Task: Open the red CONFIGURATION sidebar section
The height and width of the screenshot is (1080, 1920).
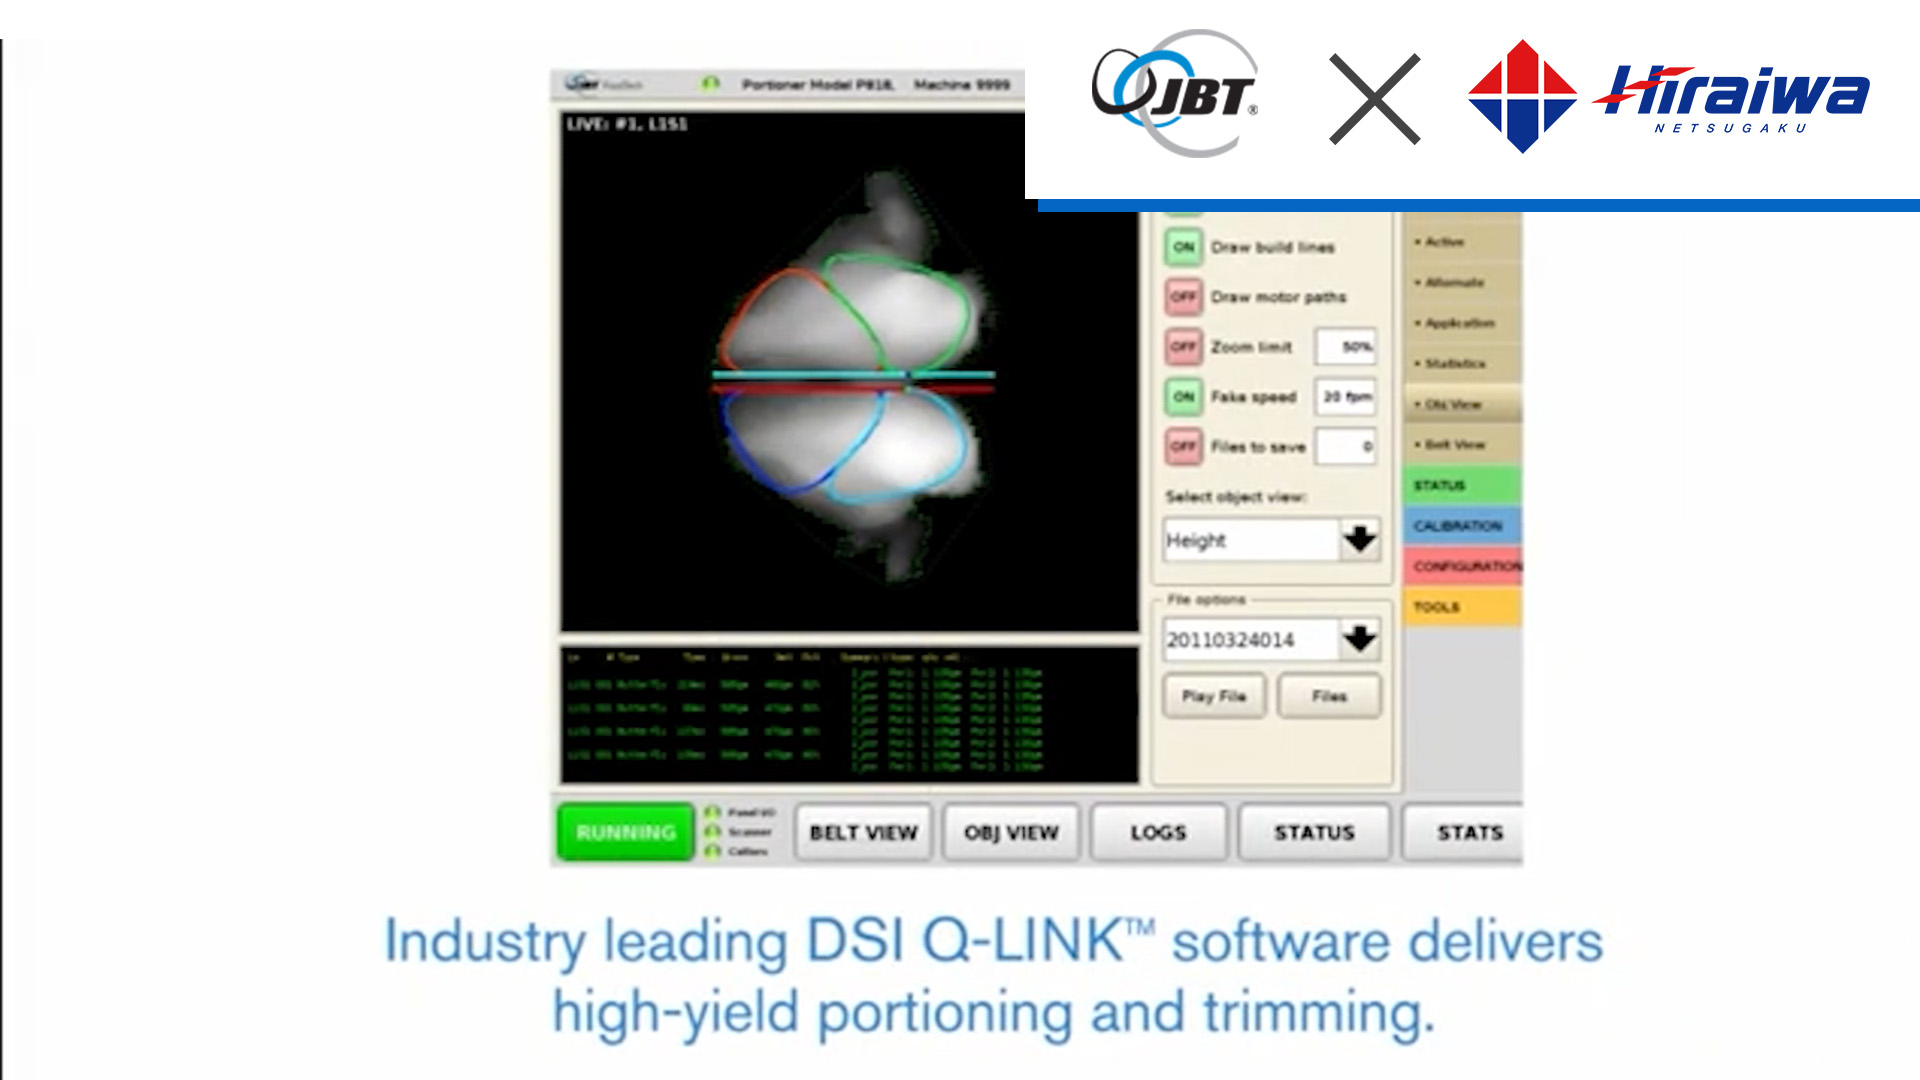Action: coord(1462,566)
